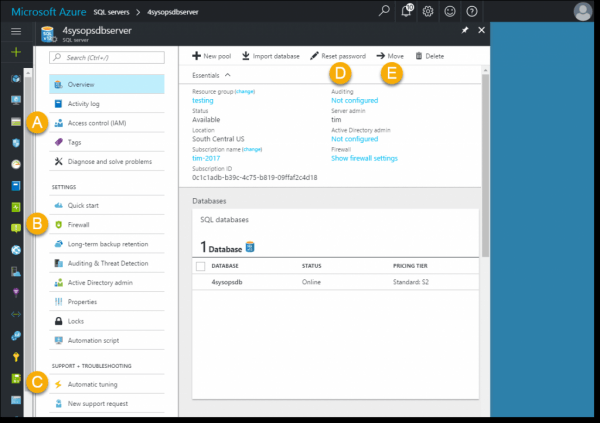The width and height of the screenshot is (600, 423).
Task: Click the New pool toolbar button
Action: [x=212, y=56]
